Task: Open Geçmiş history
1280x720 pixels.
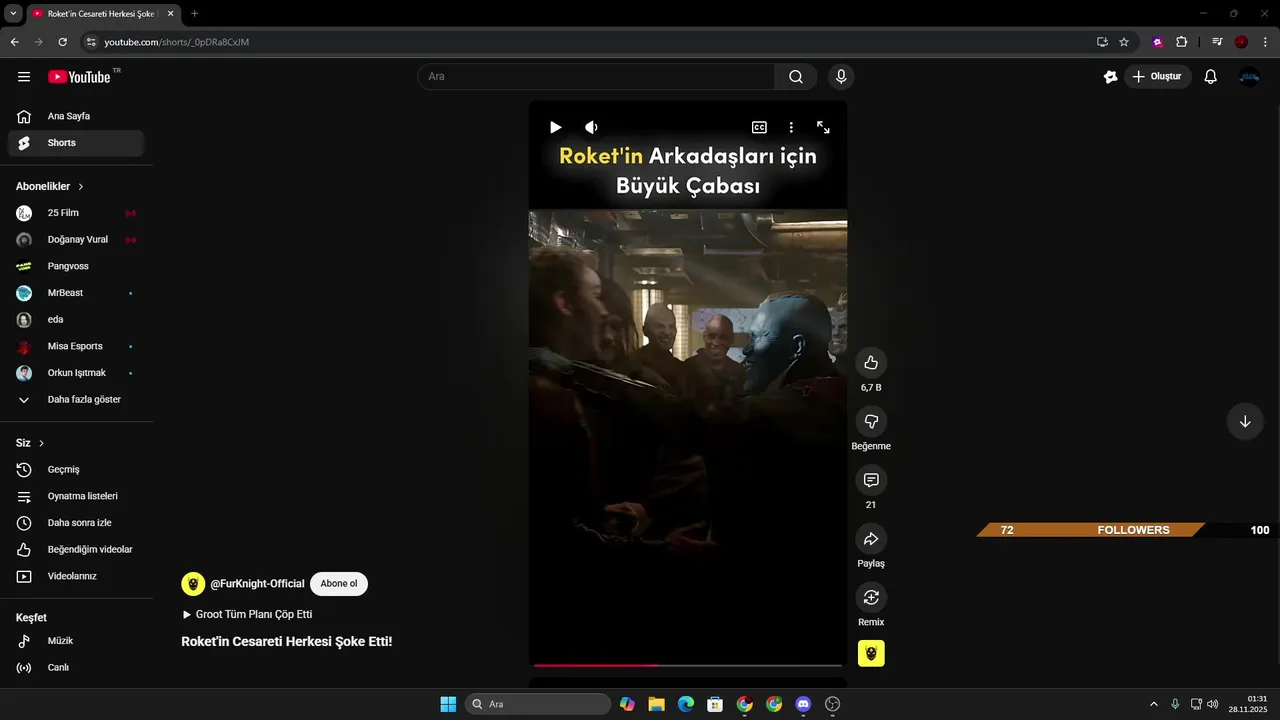Action: click(x=76, y=470)
